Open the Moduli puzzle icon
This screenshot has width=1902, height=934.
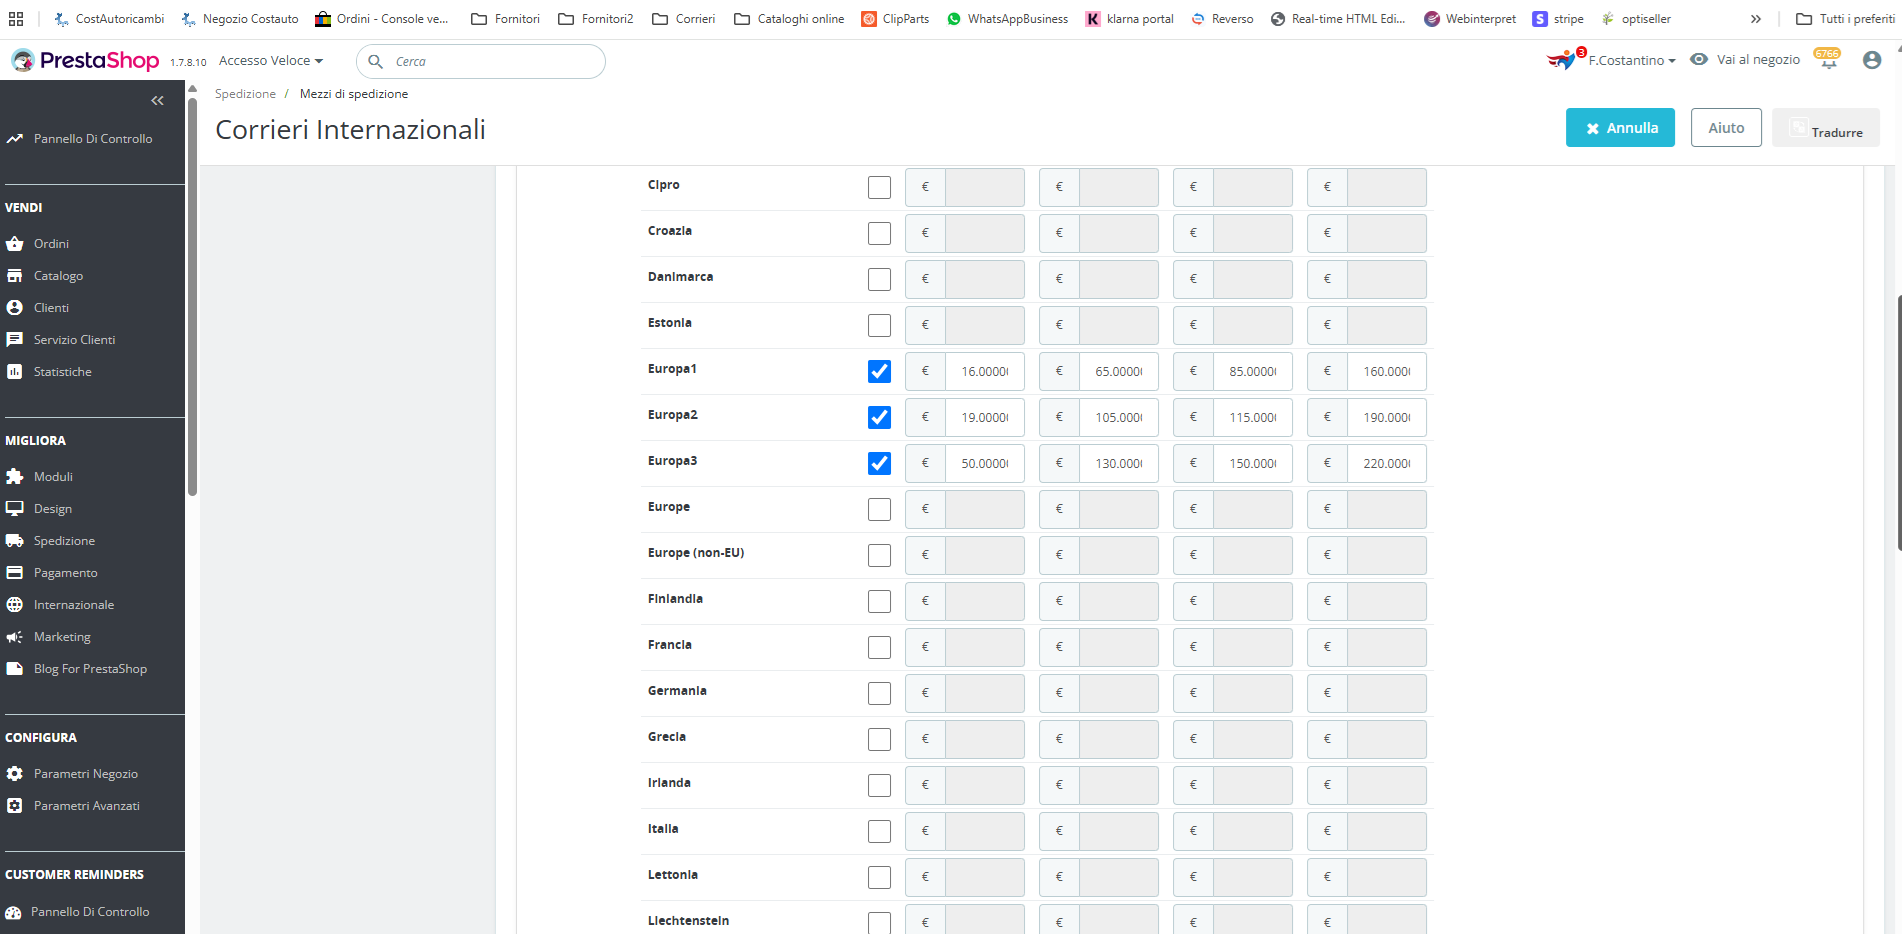14,477
